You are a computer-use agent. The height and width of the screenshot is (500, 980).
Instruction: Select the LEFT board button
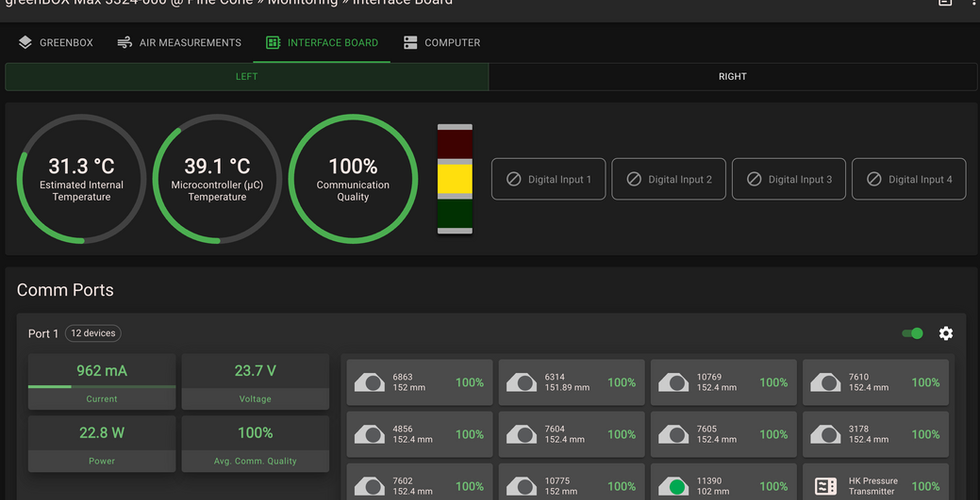[x=247, y=77]
